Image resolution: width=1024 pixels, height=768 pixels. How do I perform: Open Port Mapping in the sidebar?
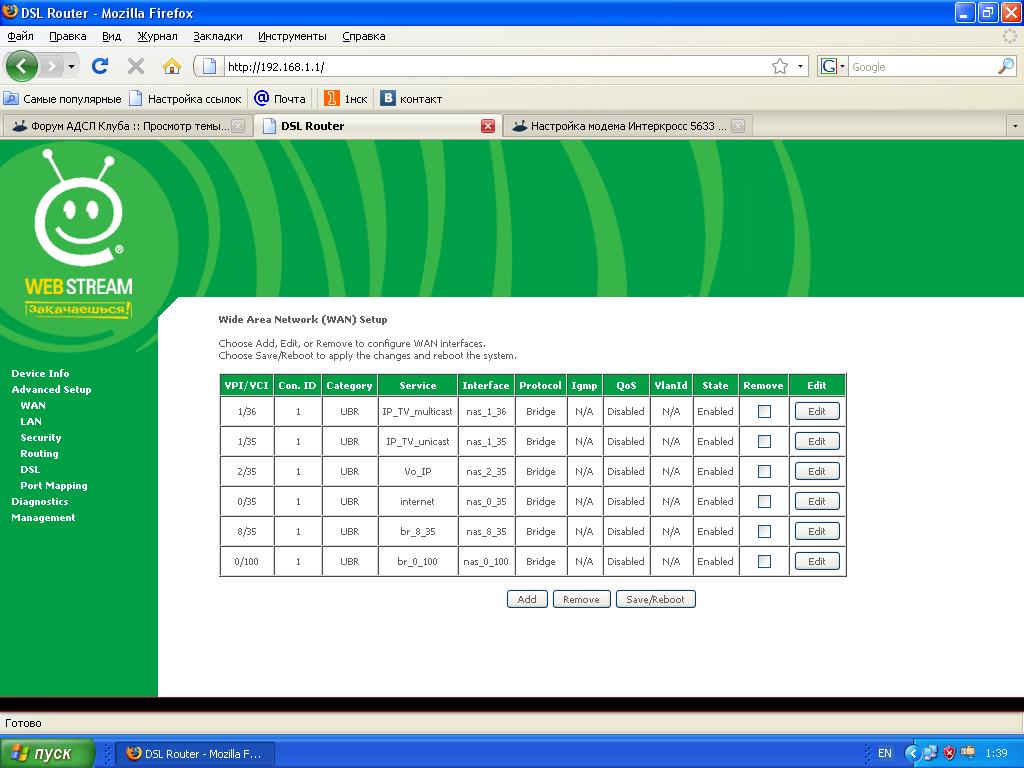point(54,485)
